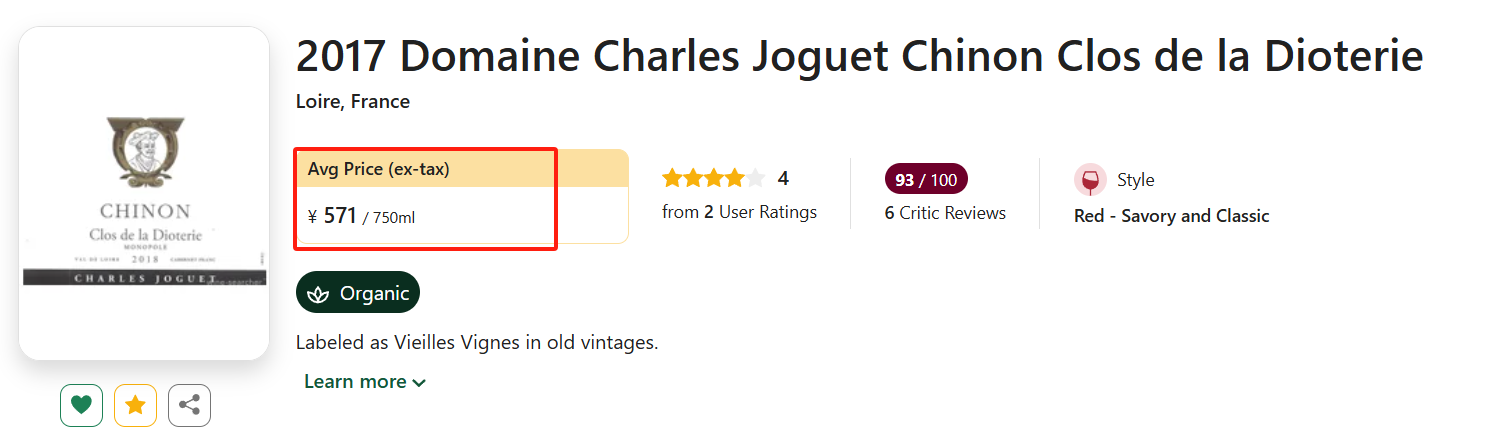Open the 6 Critic Reviews link
Viewport: 1486px width, 445px height.
click(945, 213)
